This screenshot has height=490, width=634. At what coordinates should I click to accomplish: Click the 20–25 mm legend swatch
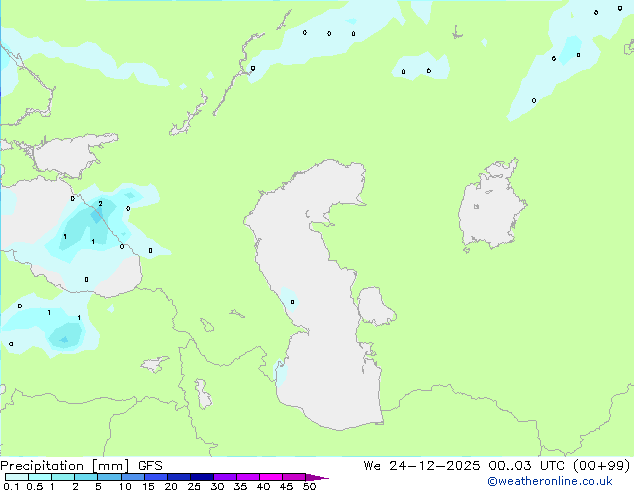(x=179, y=477)
